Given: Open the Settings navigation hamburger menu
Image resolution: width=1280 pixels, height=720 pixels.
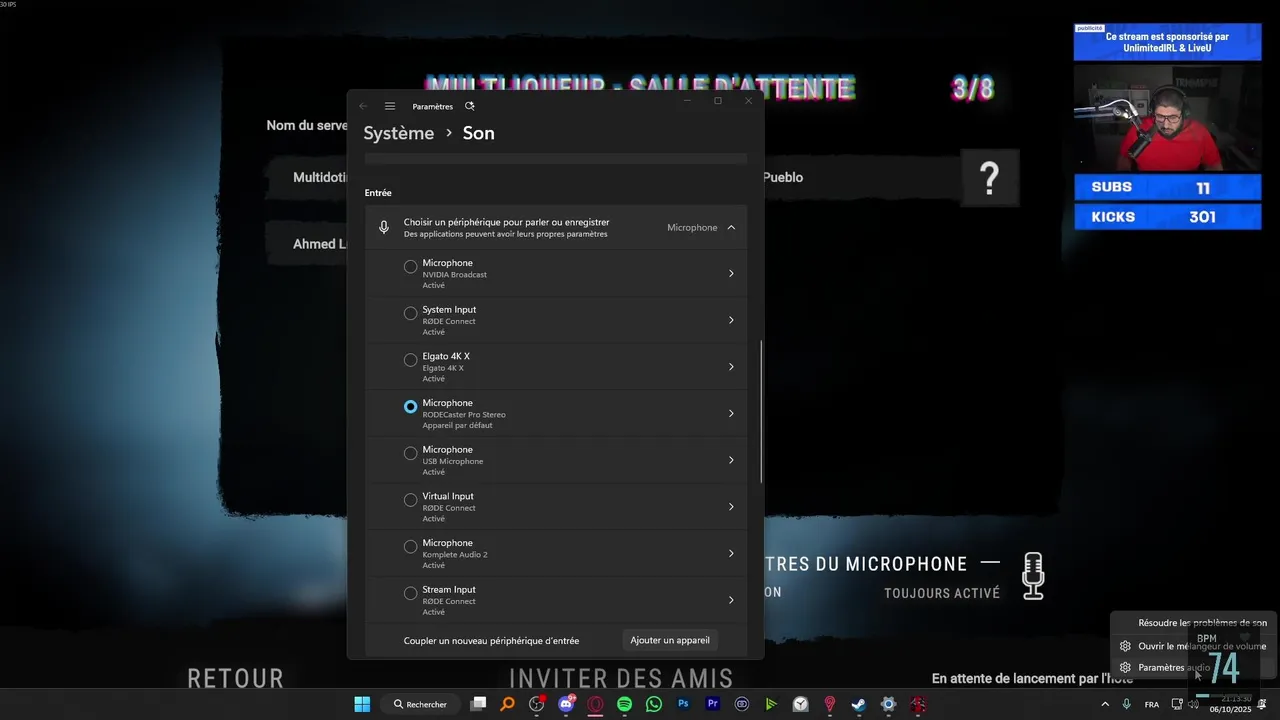Looking at the screenshot, I should click(390, 106).
